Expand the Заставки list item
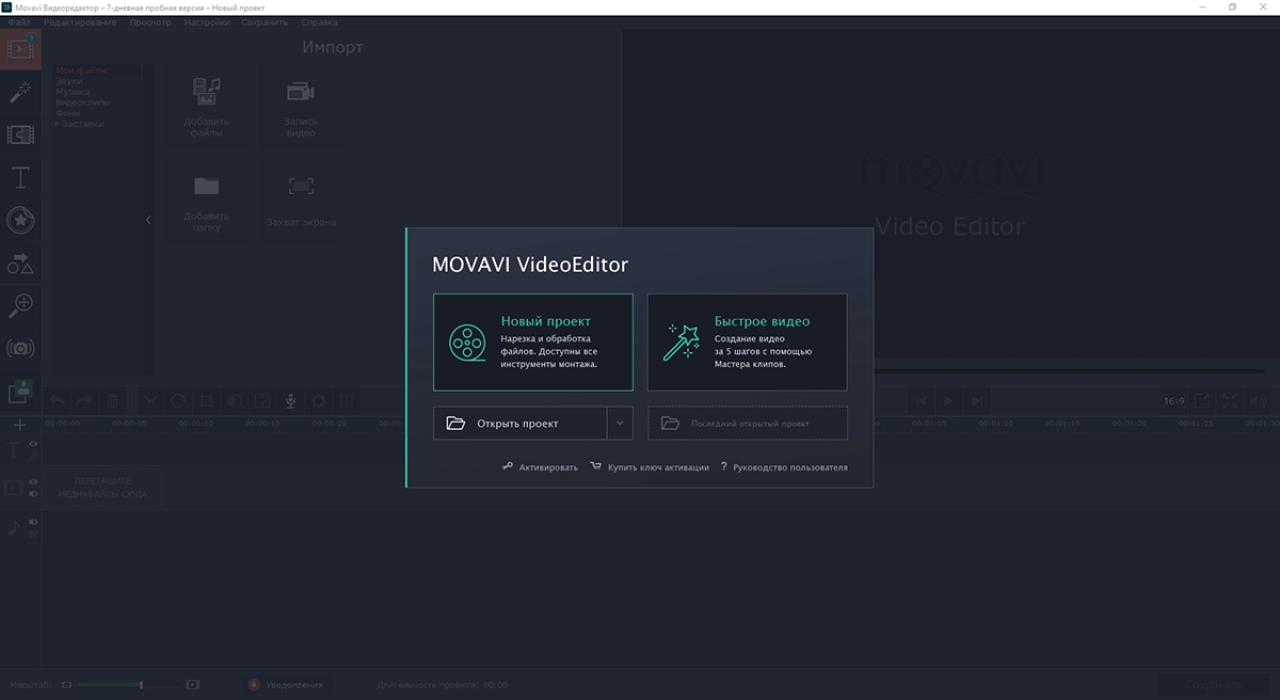1280x700 pixels. click(x=79, y=124)
